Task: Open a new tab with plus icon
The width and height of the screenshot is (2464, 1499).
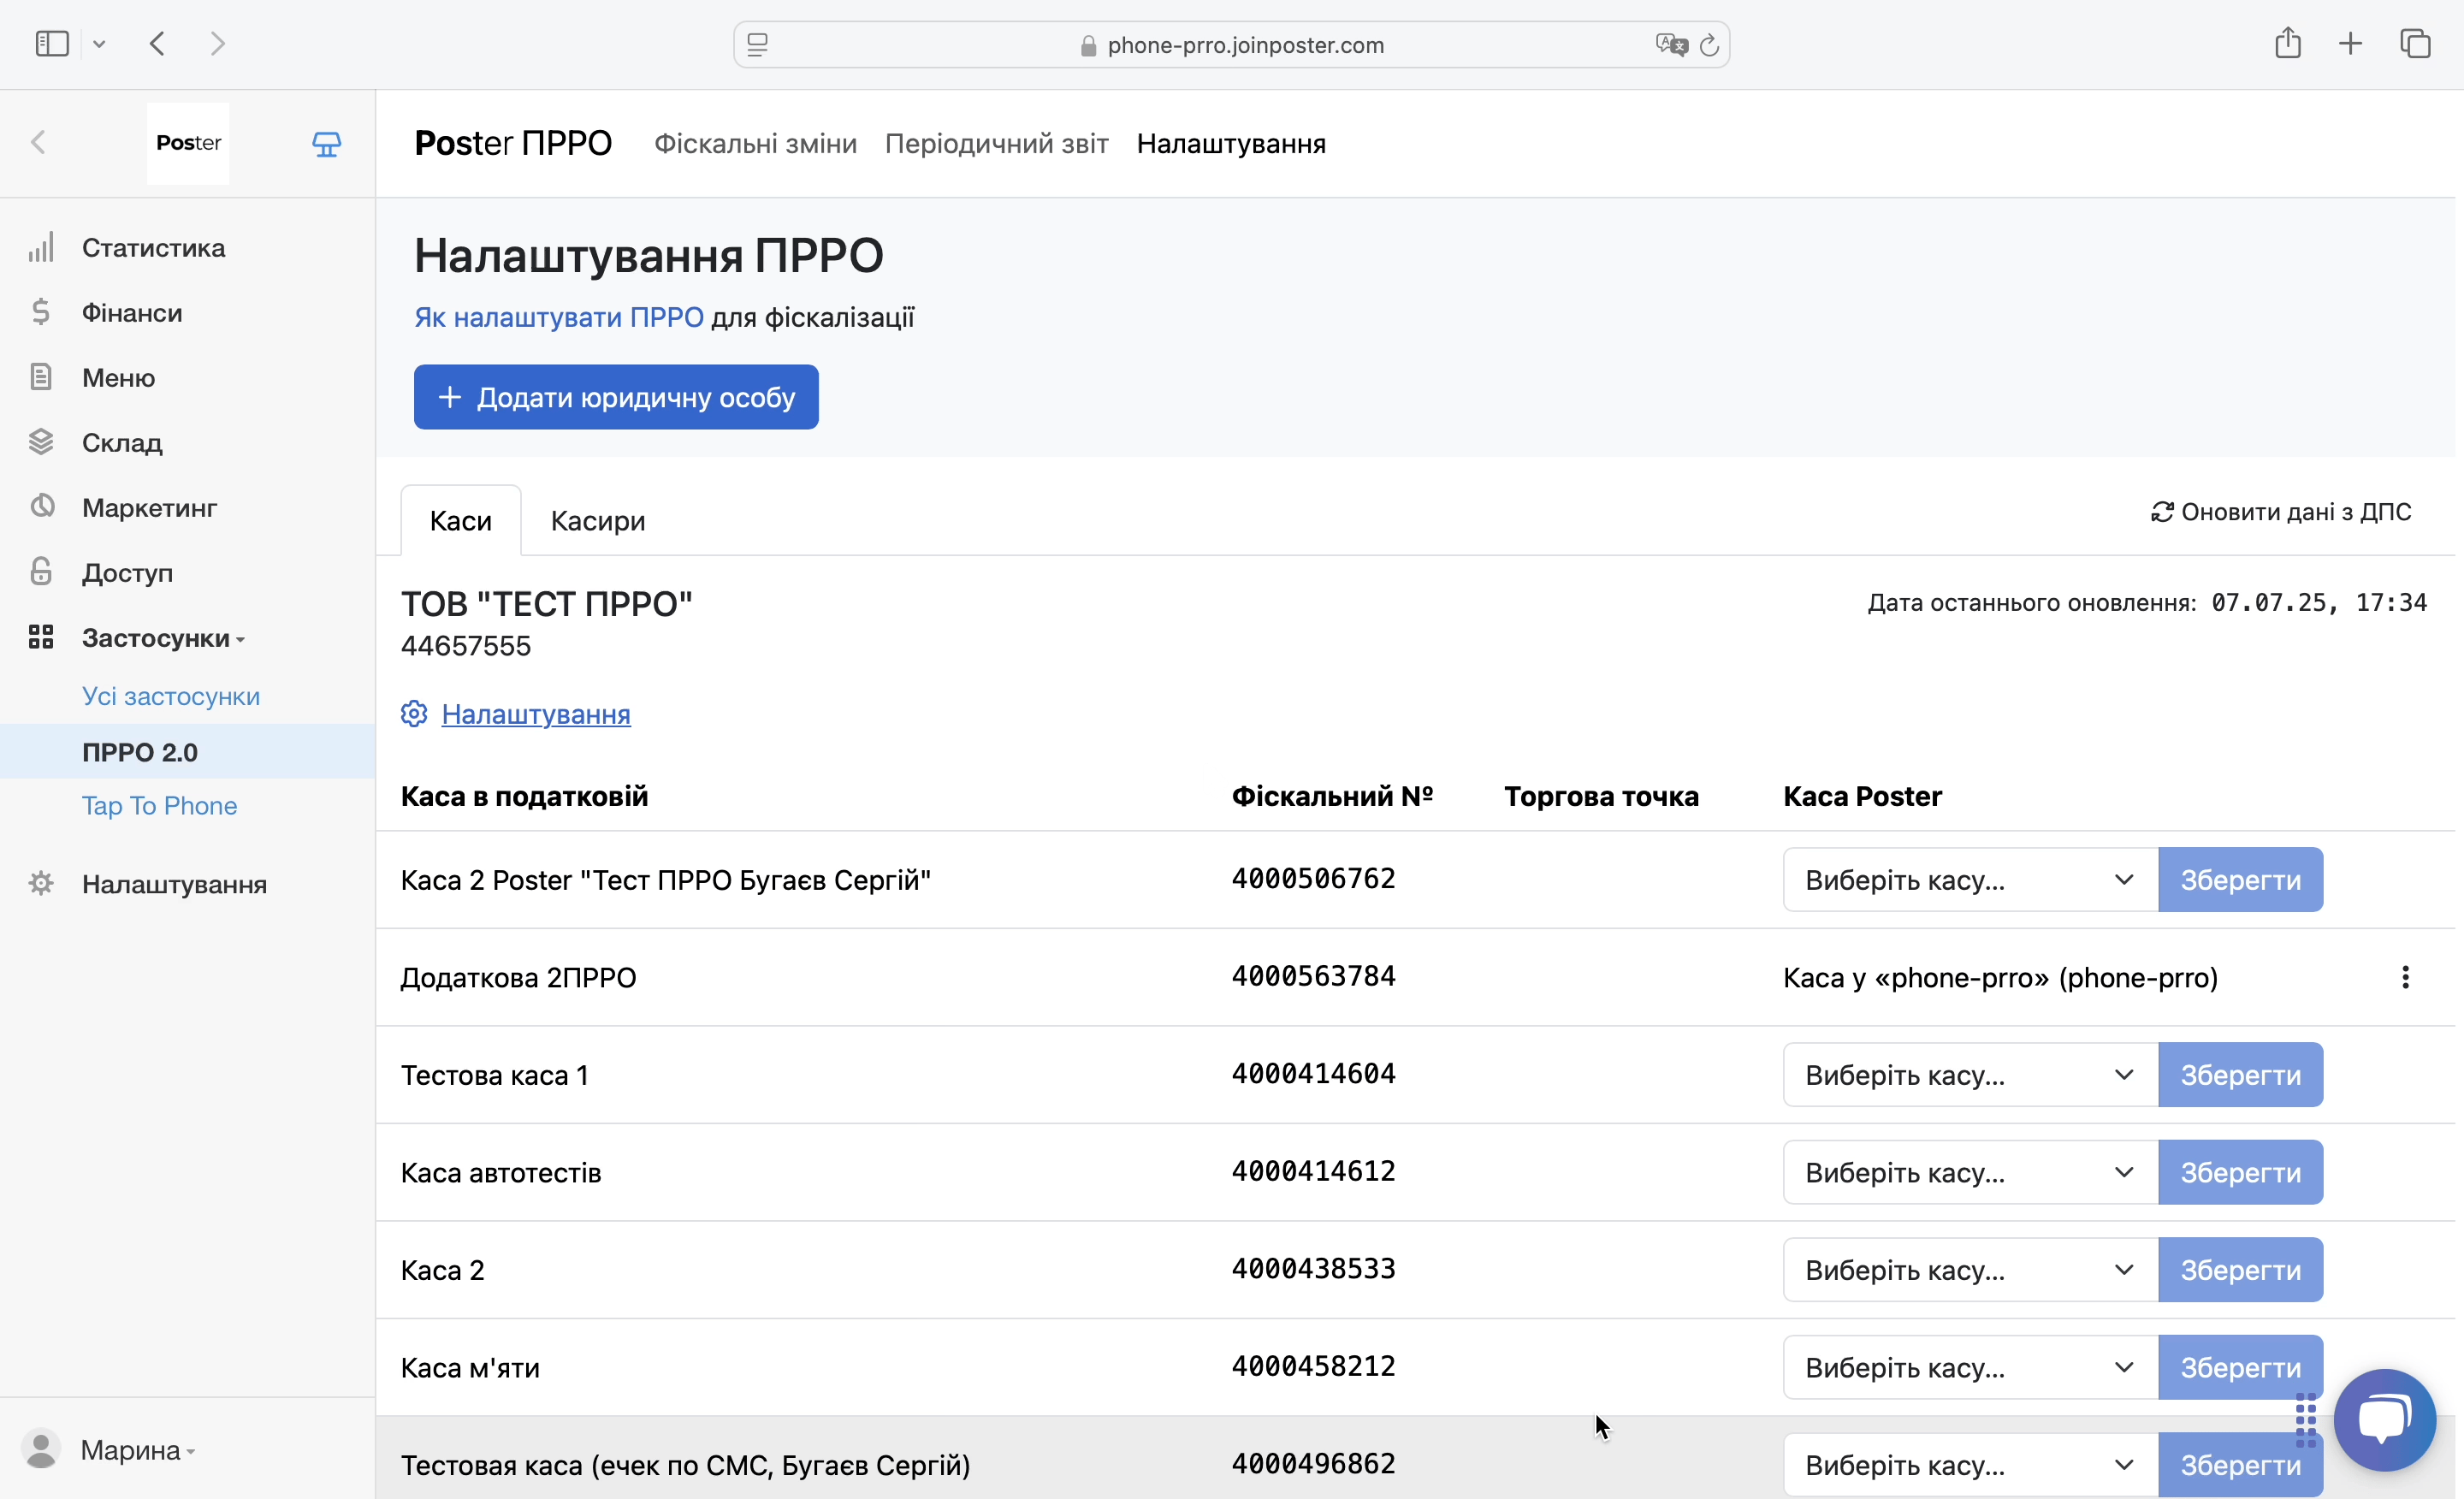Action: [2351, 43]
